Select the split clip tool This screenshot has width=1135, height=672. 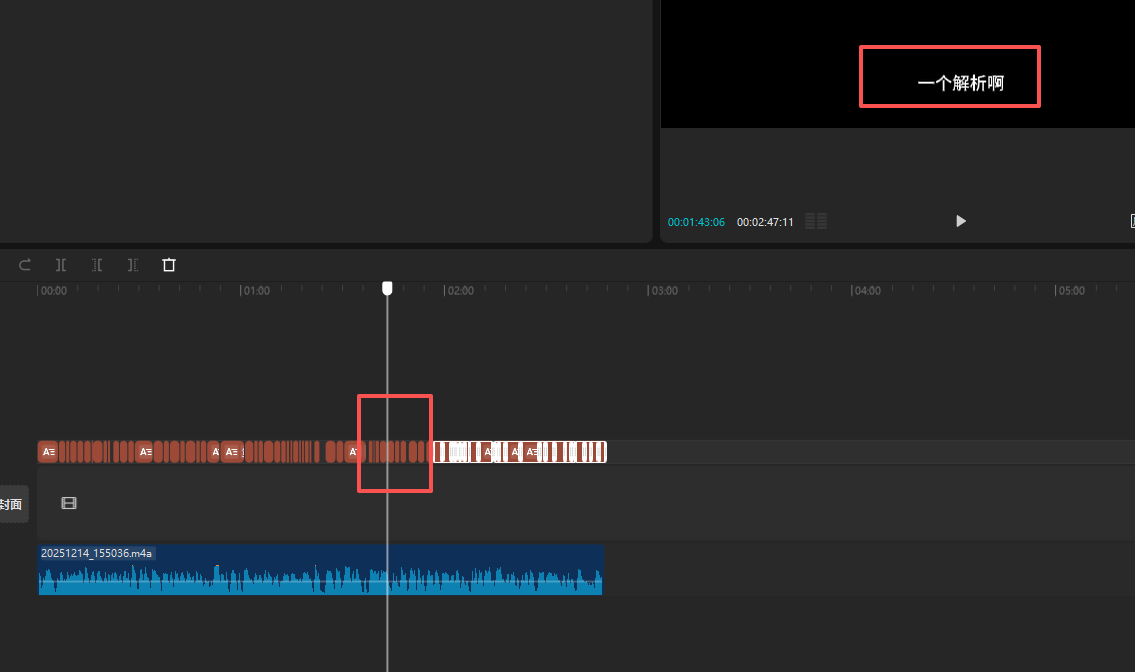[x=61, y=265]
